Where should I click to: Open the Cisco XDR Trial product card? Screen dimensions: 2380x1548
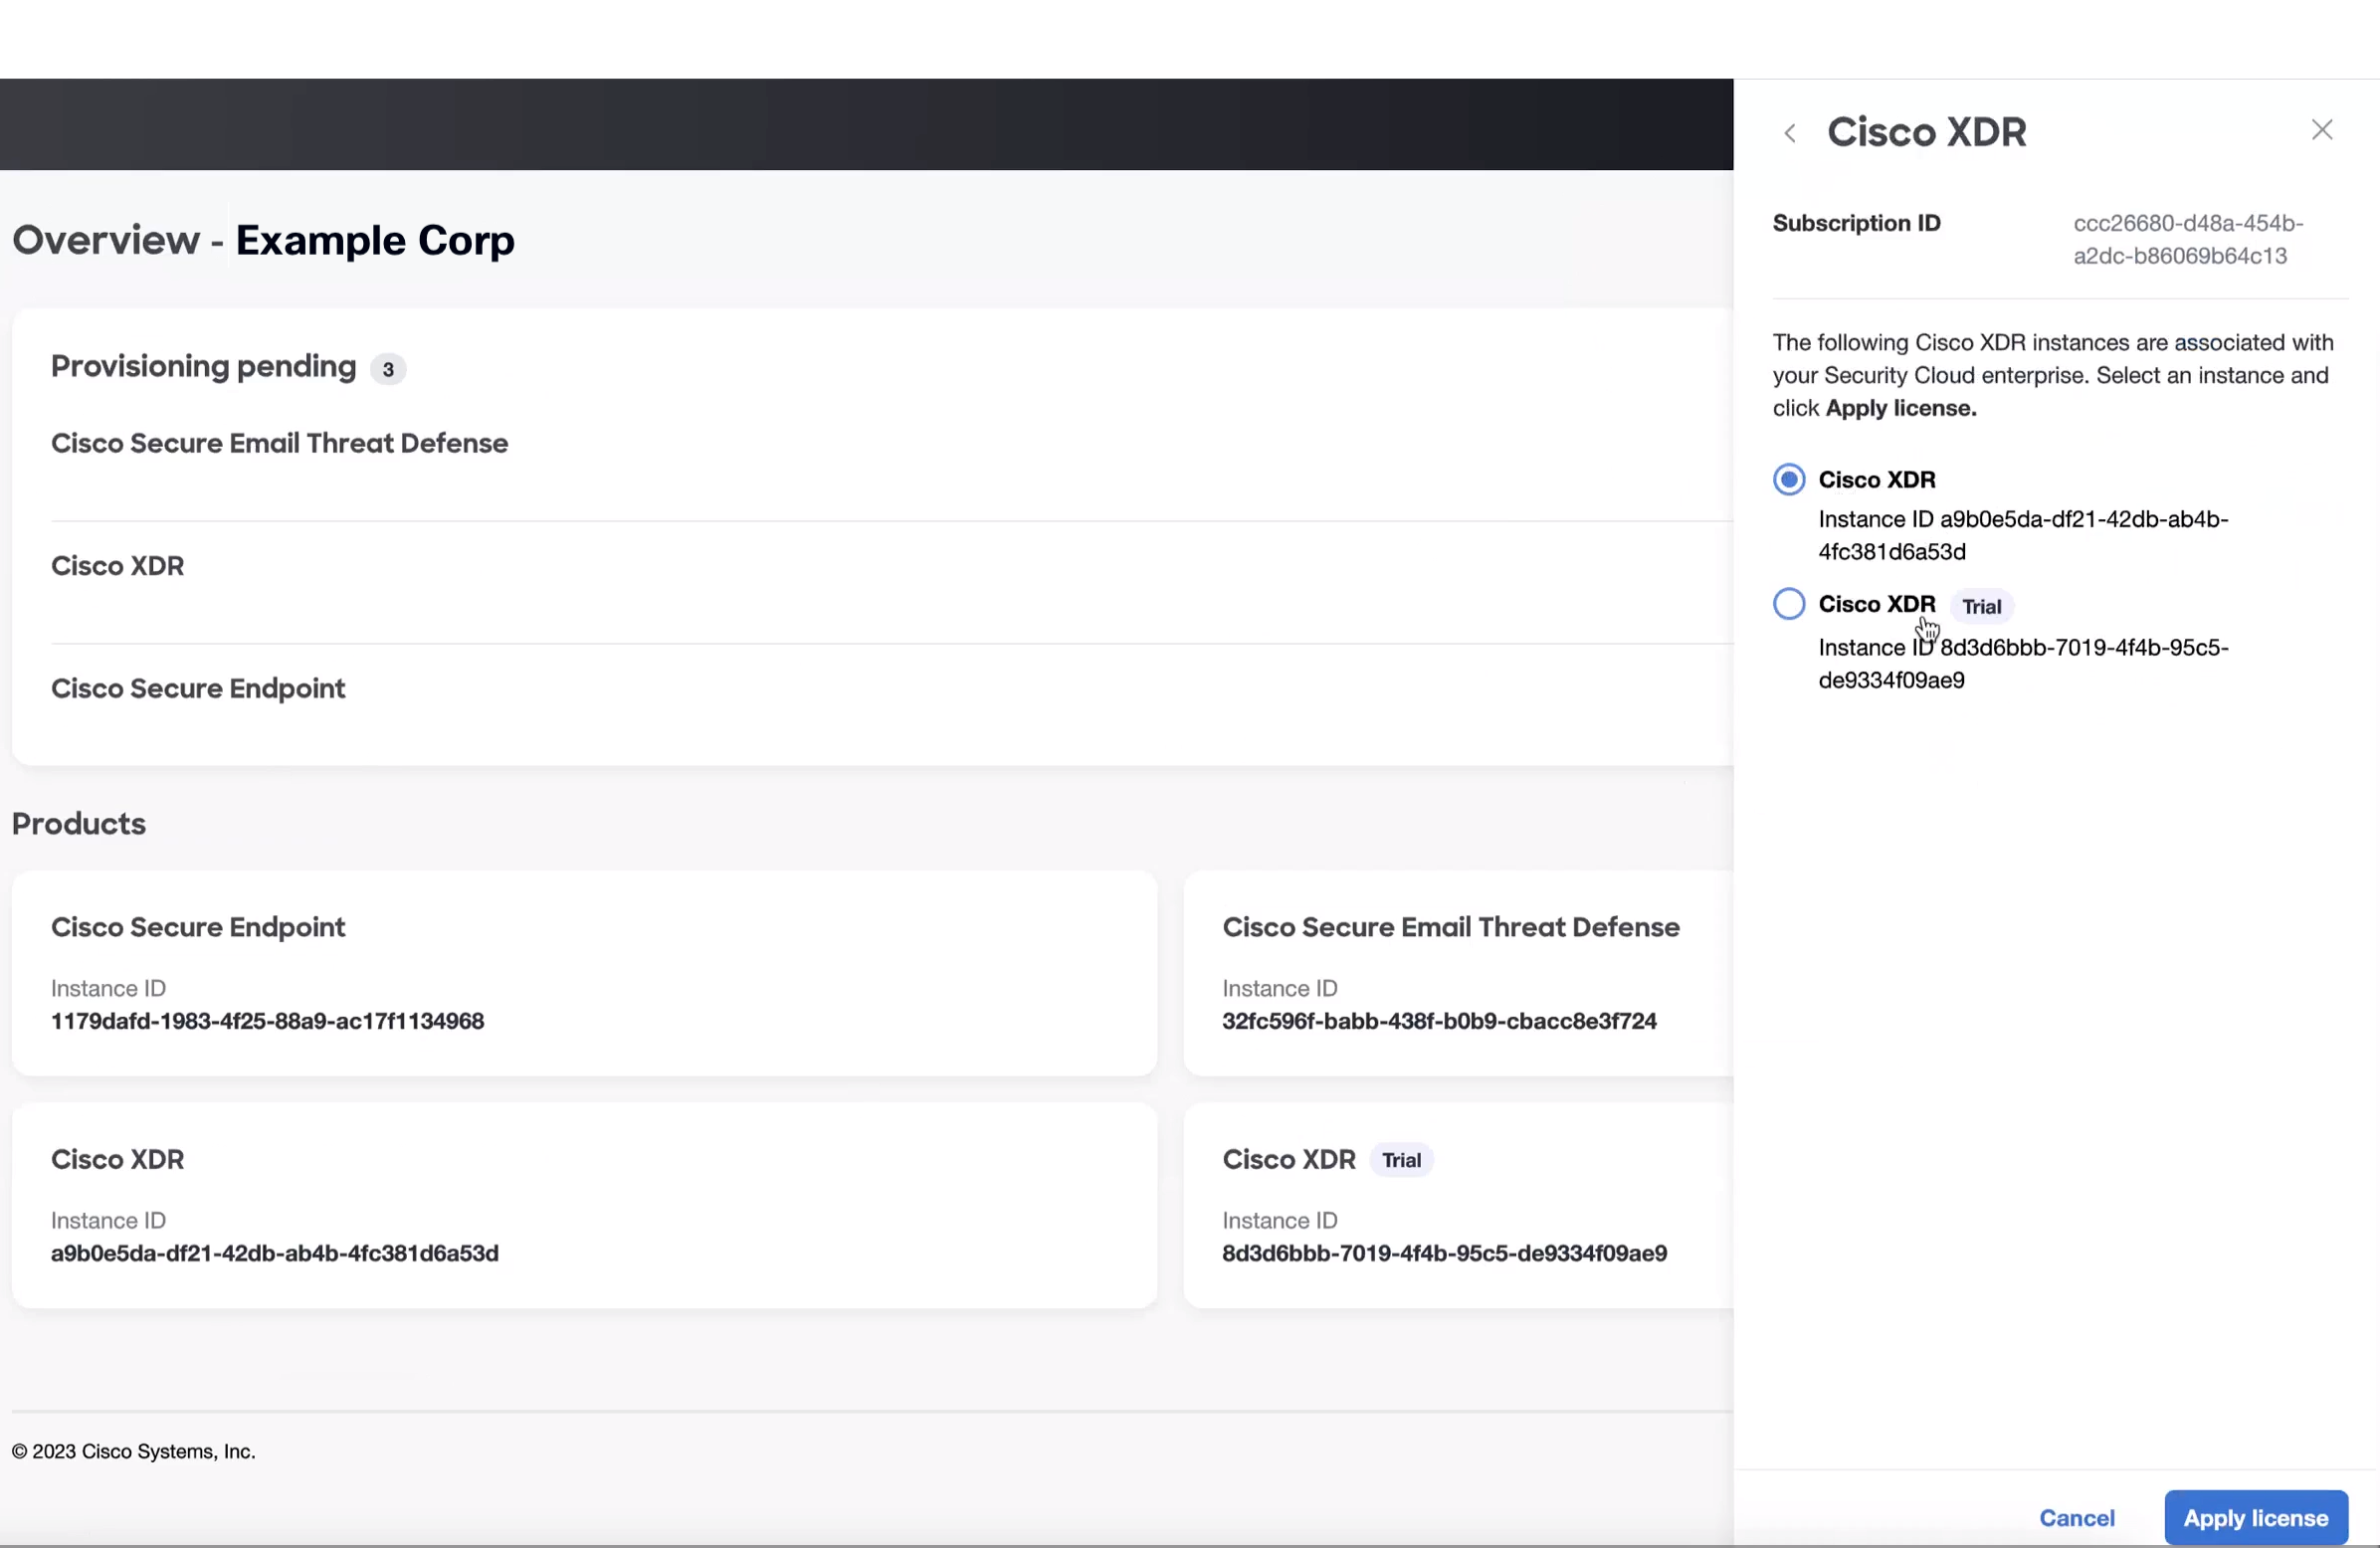coord(1450,1205)
